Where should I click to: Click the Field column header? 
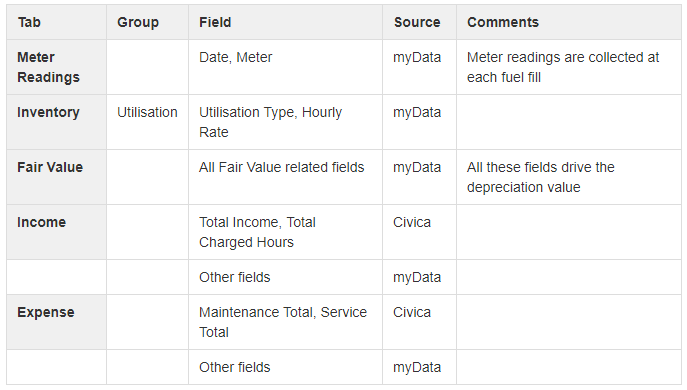215,22
